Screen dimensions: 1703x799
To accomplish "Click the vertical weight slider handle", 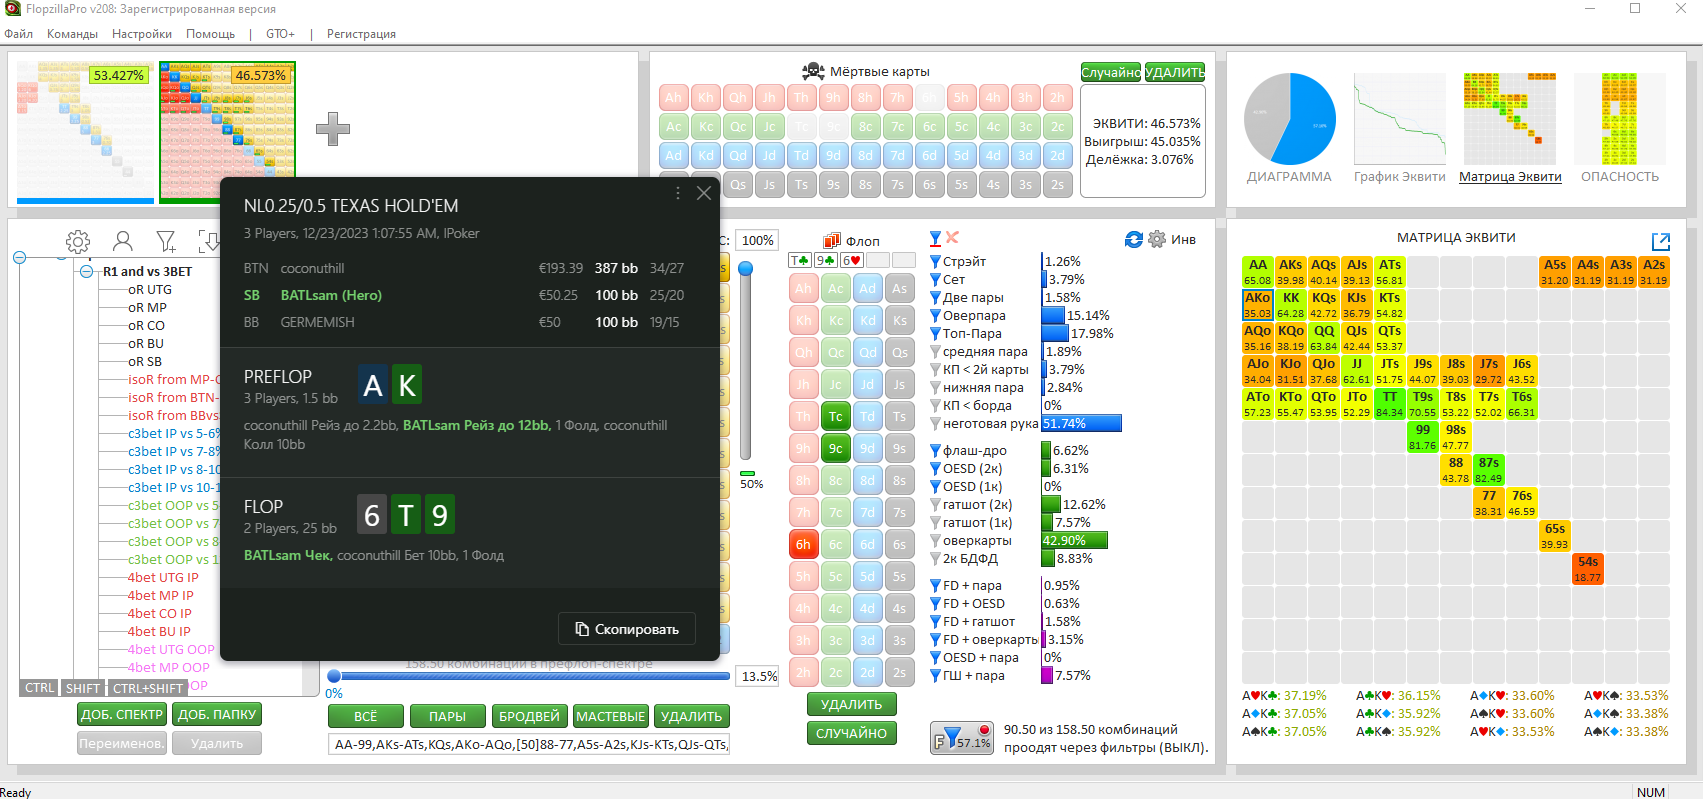I will tap(745, 268).
